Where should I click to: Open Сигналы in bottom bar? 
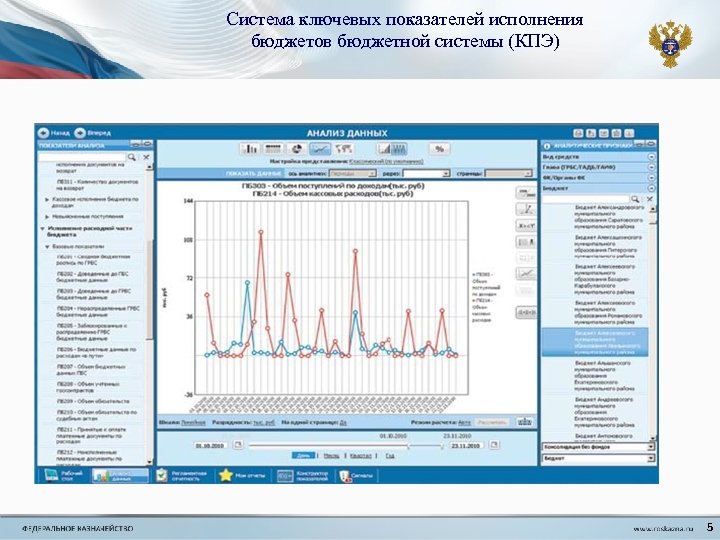point(356,476)
